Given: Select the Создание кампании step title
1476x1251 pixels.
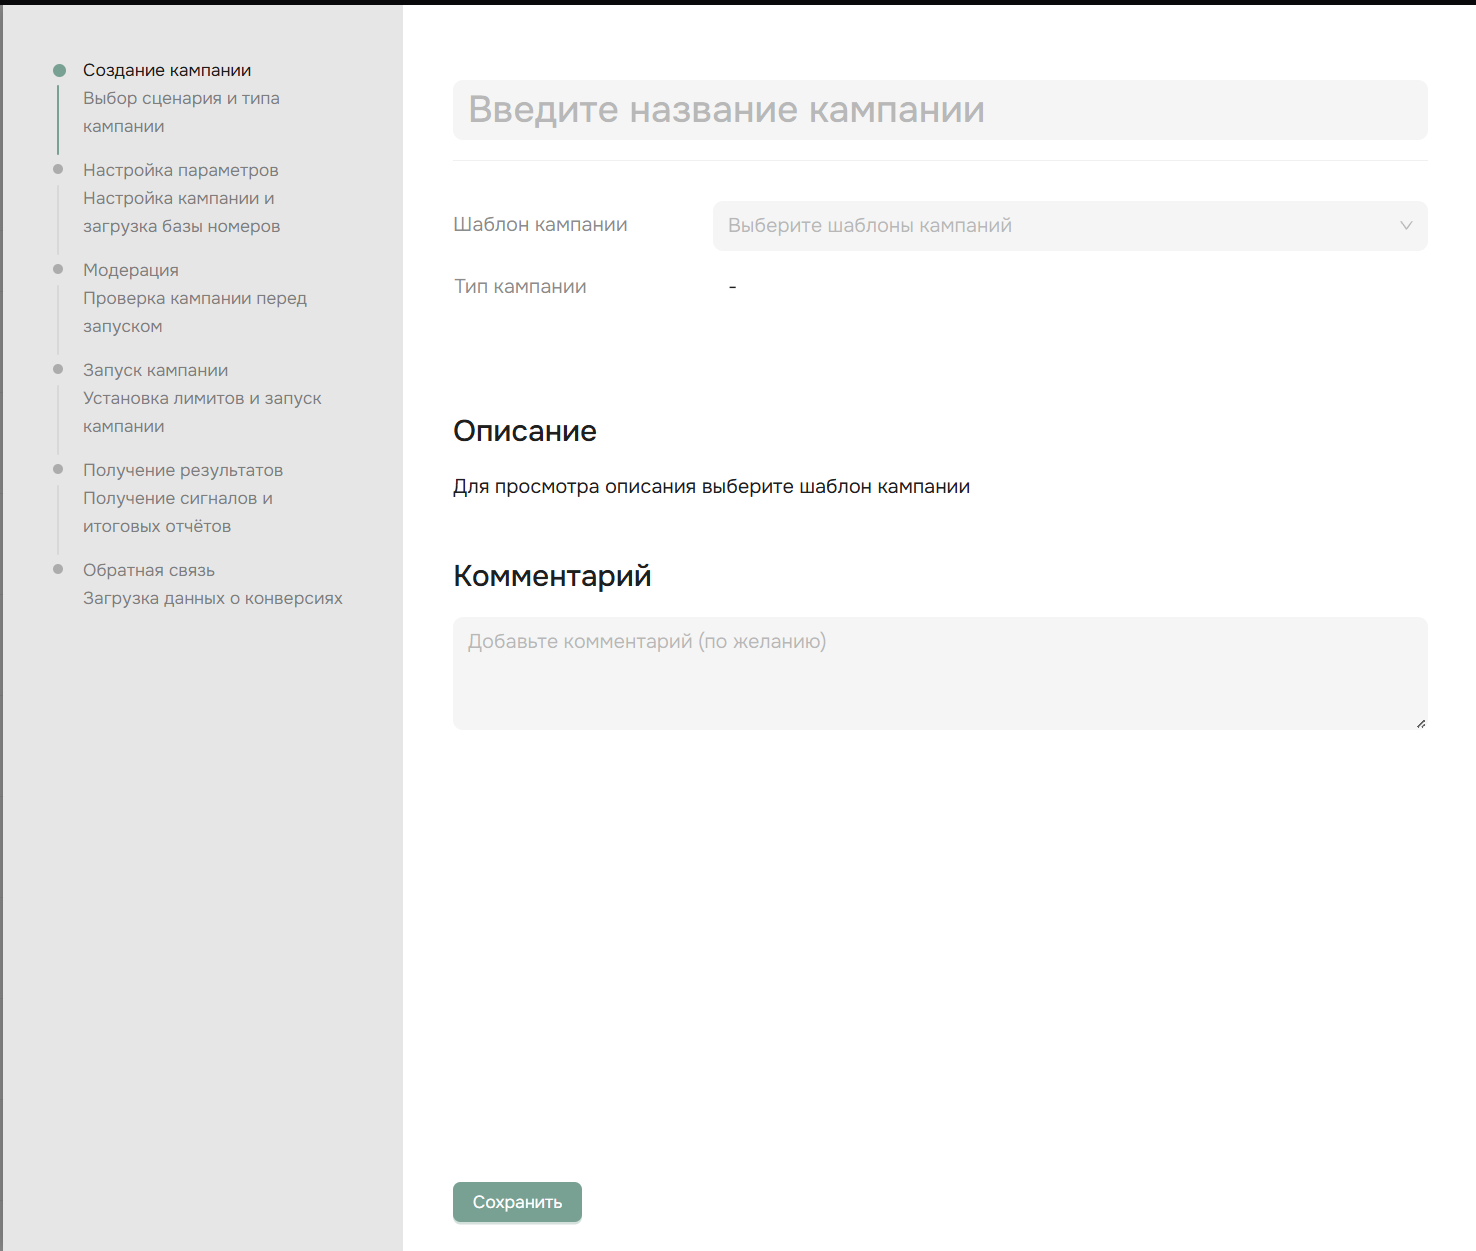Looking at the screenshot, I should coord(167,70).
